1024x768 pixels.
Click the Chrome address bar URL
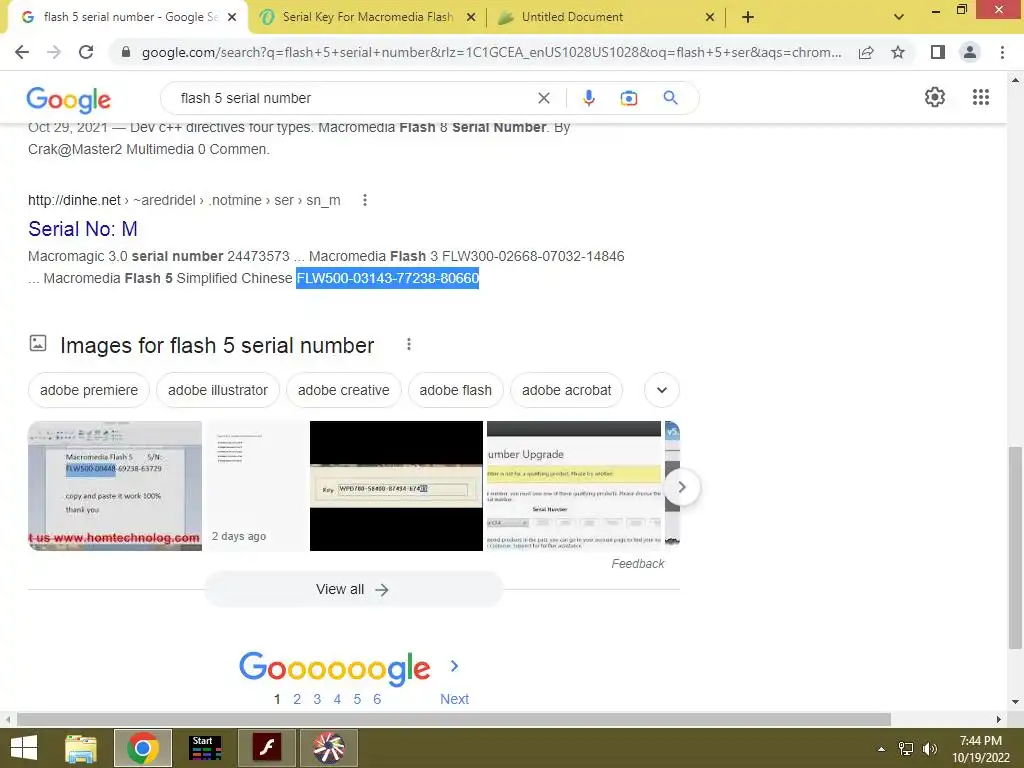[491, 52]
